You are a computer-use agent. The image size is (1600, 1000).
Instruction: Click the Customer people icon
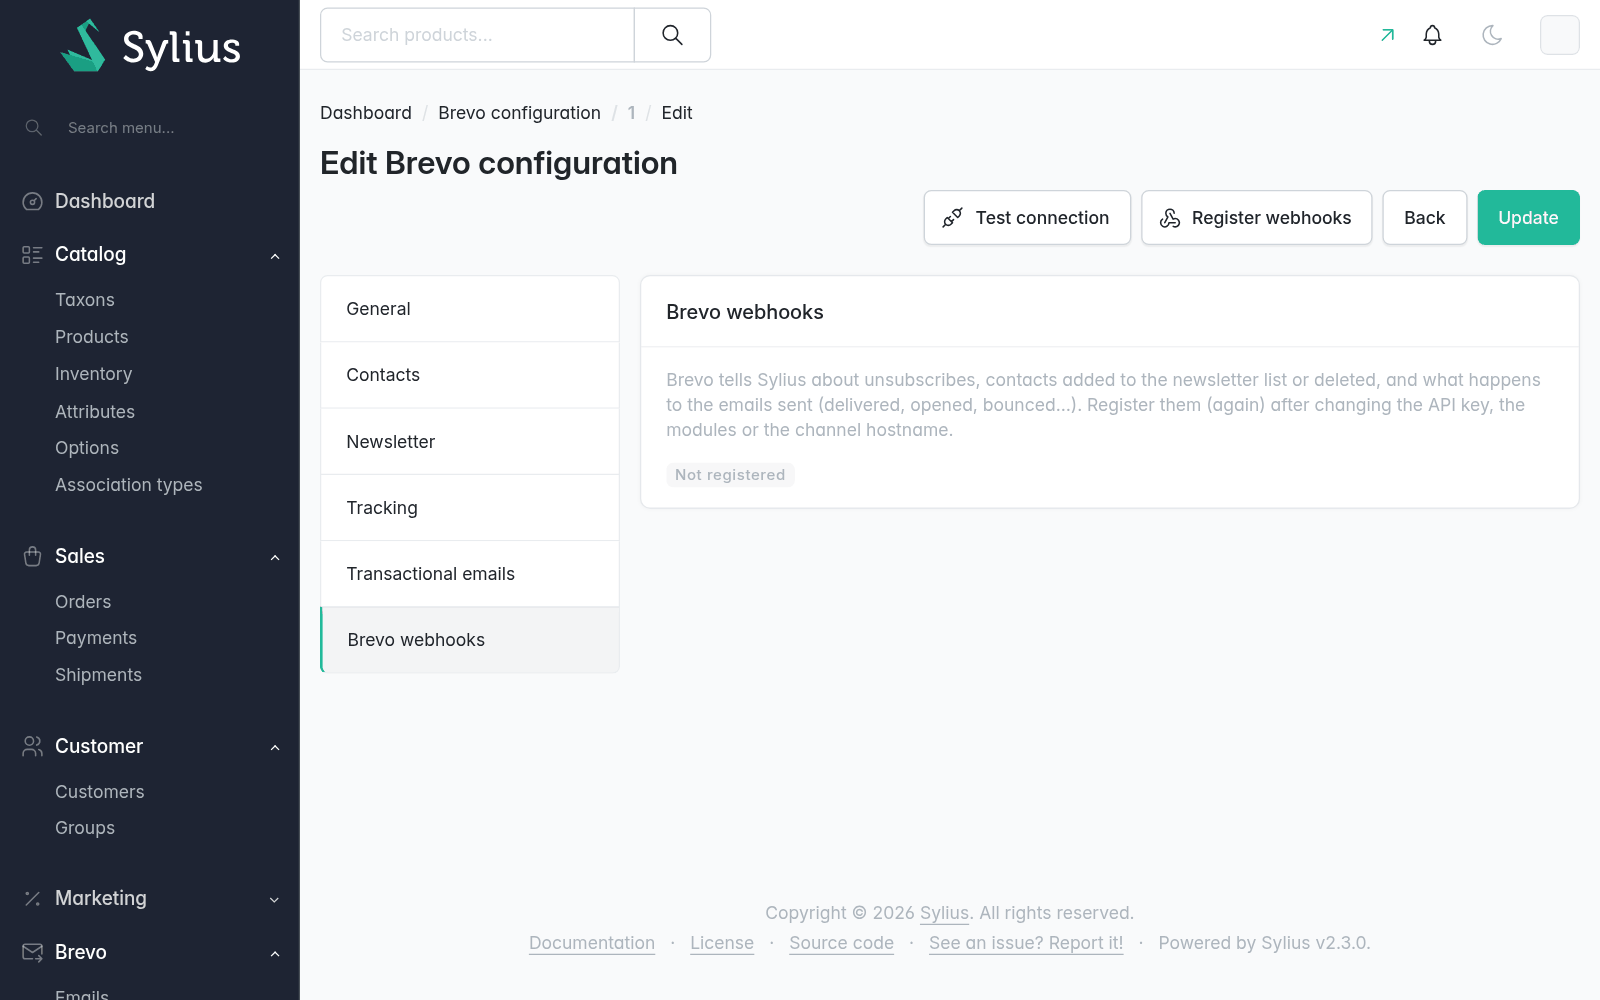click(x=33, y=746)
